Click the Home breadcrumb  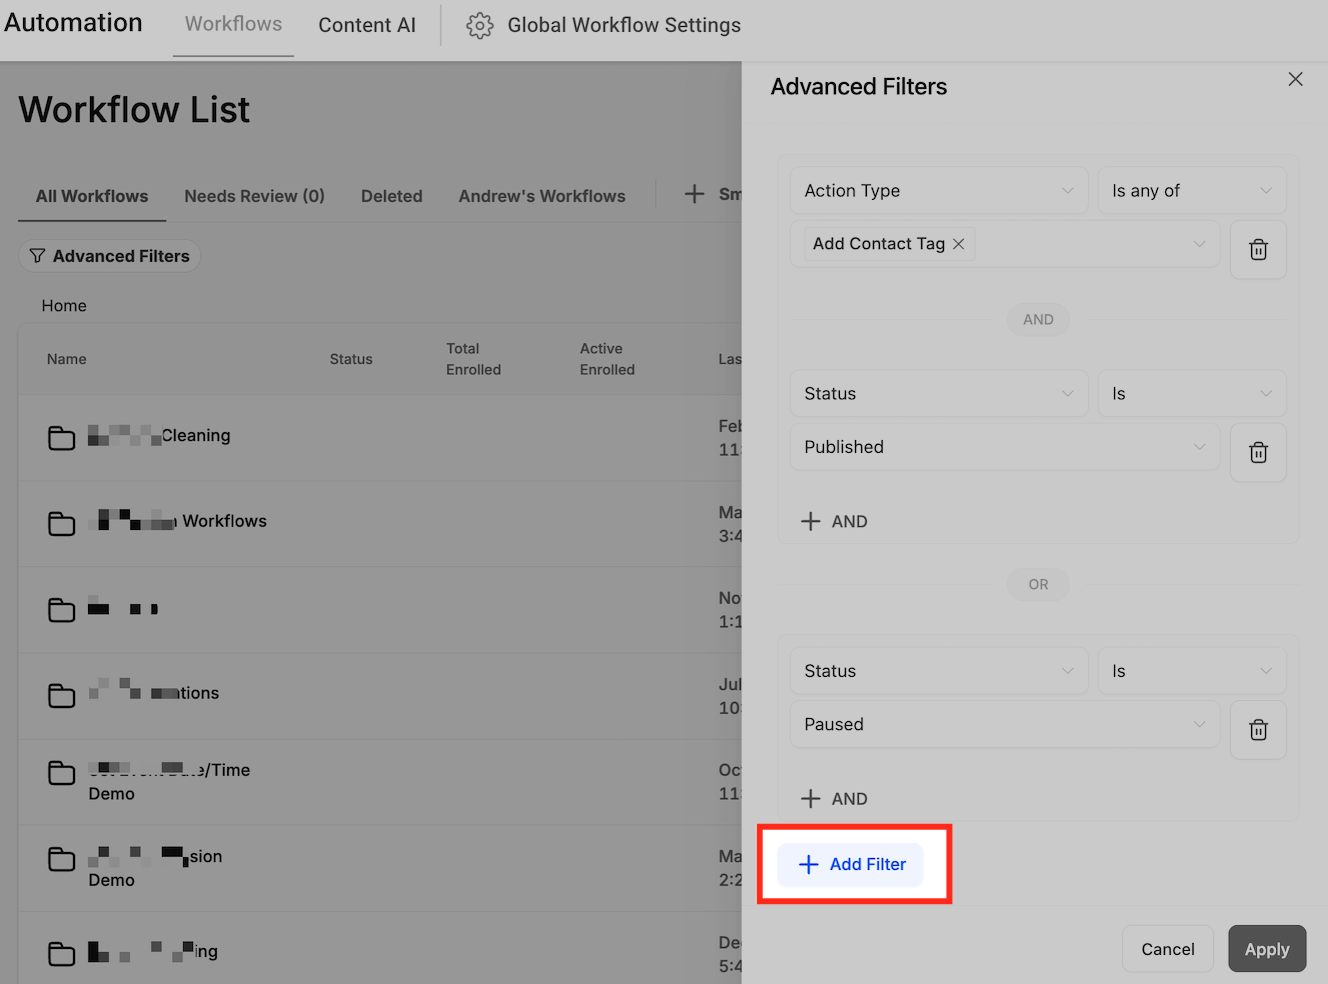coord(64,306)
